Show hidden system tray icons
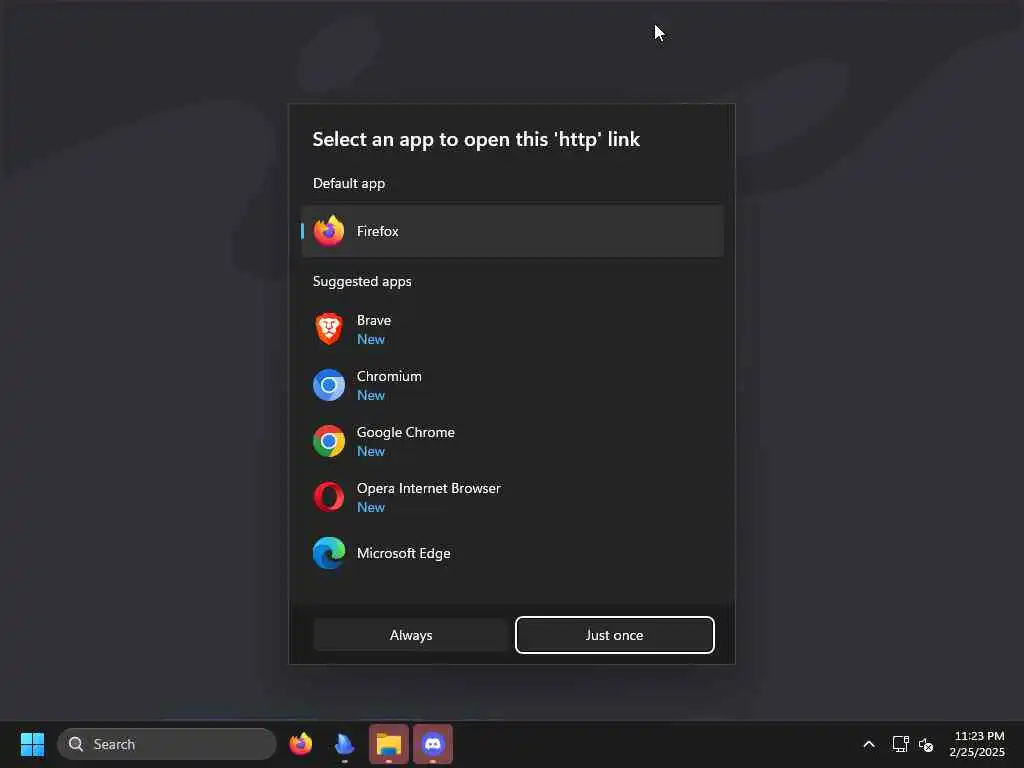Image resolution: width=1024 pixels, height=768 pixels. pyautogui.click(x=869, y=744)
